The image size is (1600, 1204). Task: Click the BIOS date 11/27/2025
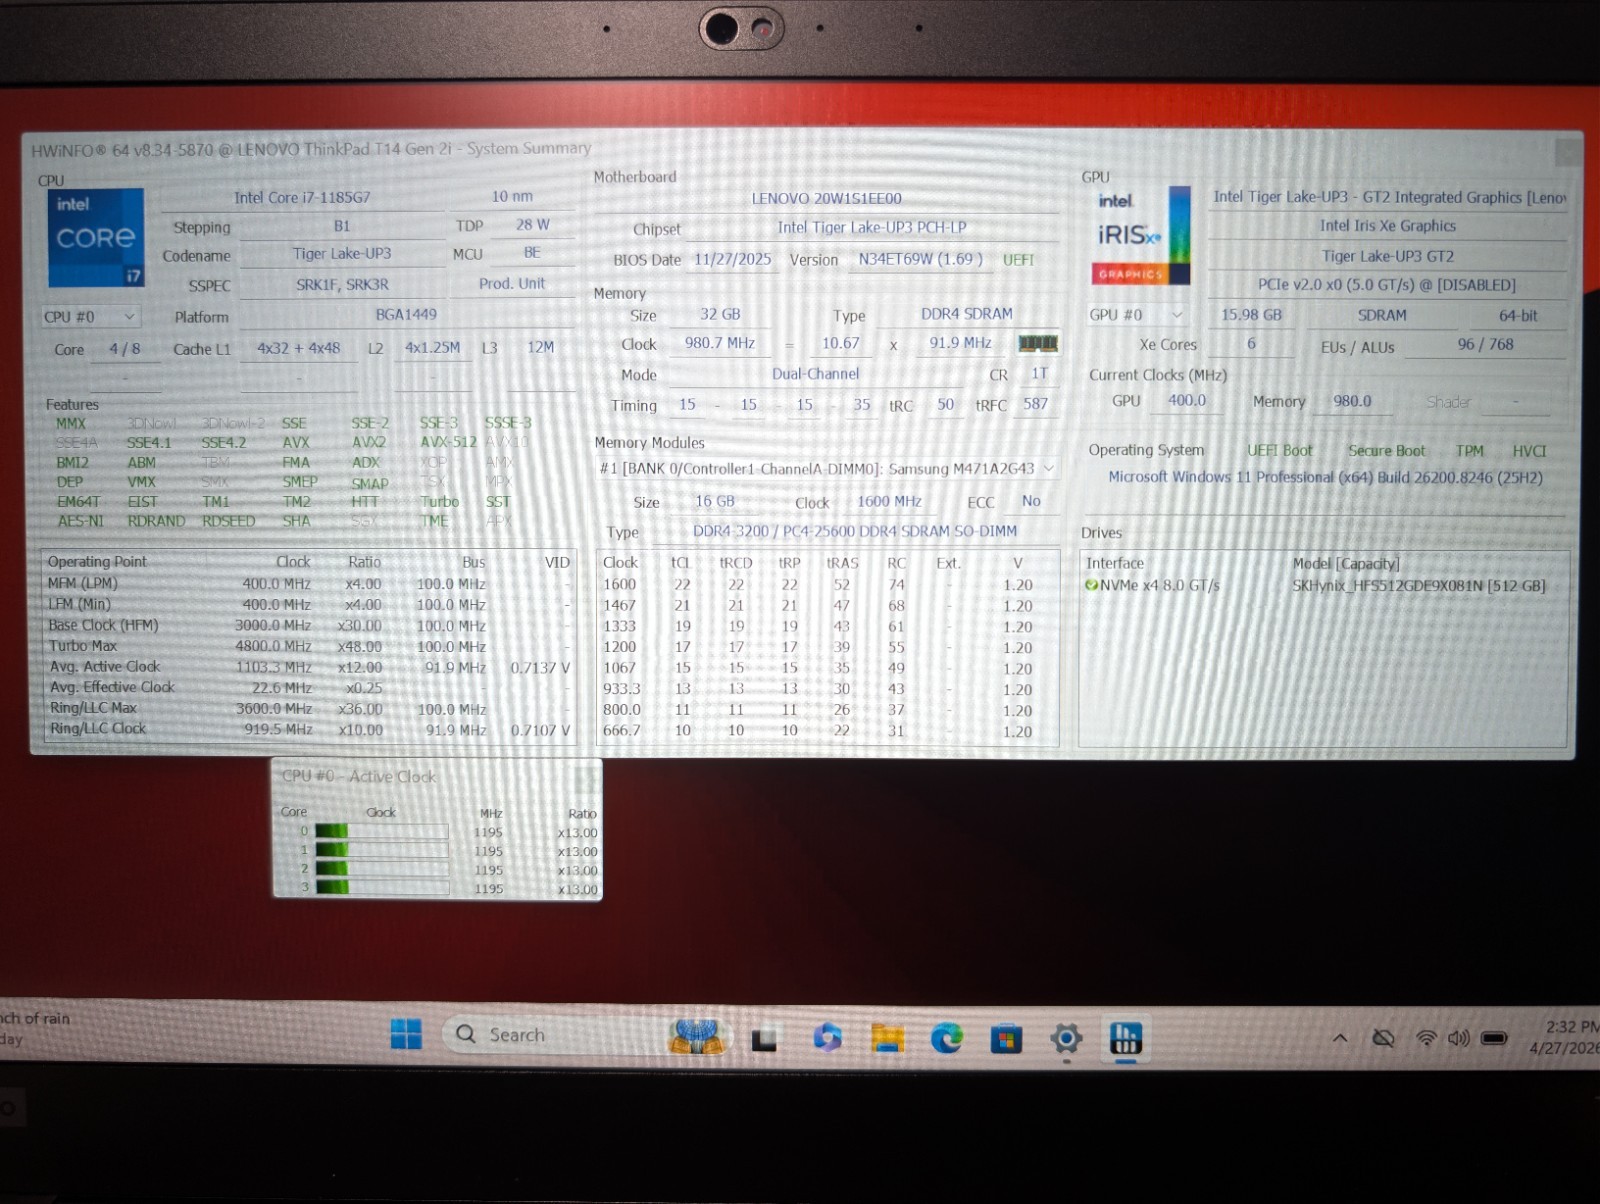[733, 259]
